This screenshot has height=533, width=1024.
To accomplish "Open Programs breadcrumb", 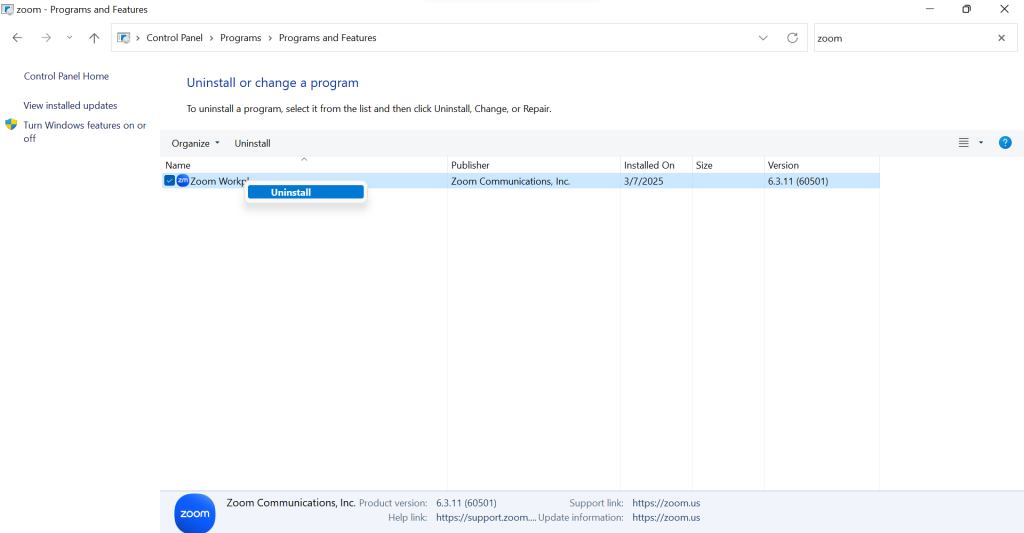I will [x=240, y=38].
